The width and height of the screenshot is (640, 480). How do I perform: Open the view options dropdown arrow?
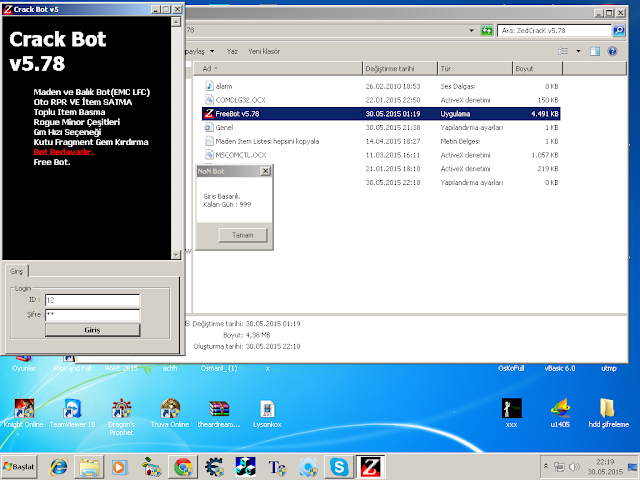pos(578,51)
